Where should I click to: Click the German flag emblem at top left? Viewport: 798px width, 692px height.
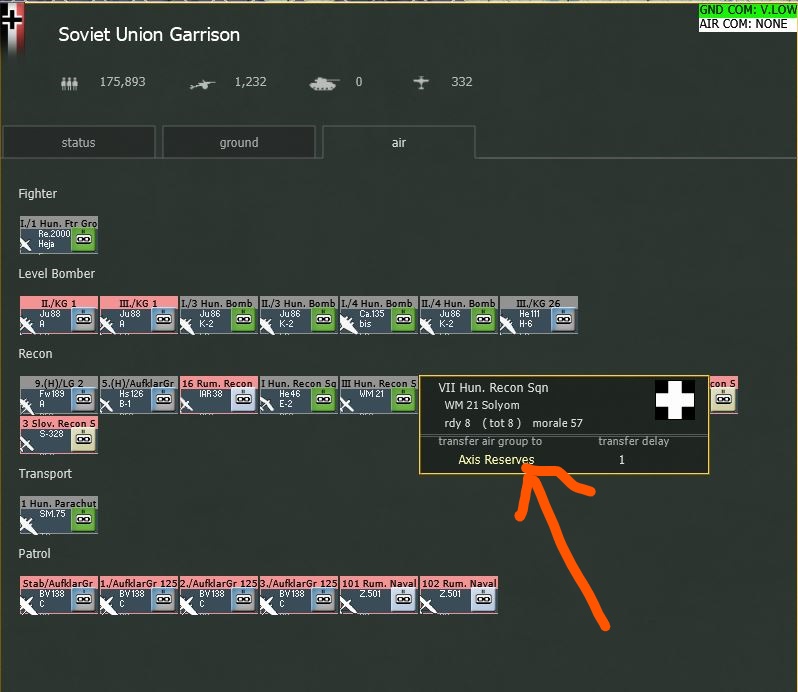click(x=12, y=28)
